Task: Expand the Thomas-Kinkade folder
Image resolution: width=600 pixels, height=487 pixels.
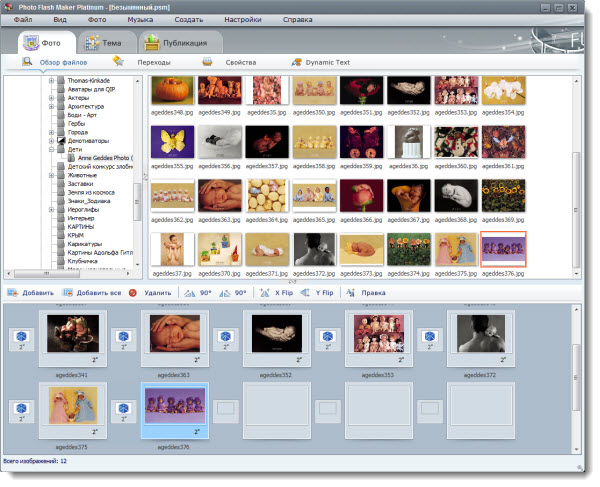Action: click(52, 81)
